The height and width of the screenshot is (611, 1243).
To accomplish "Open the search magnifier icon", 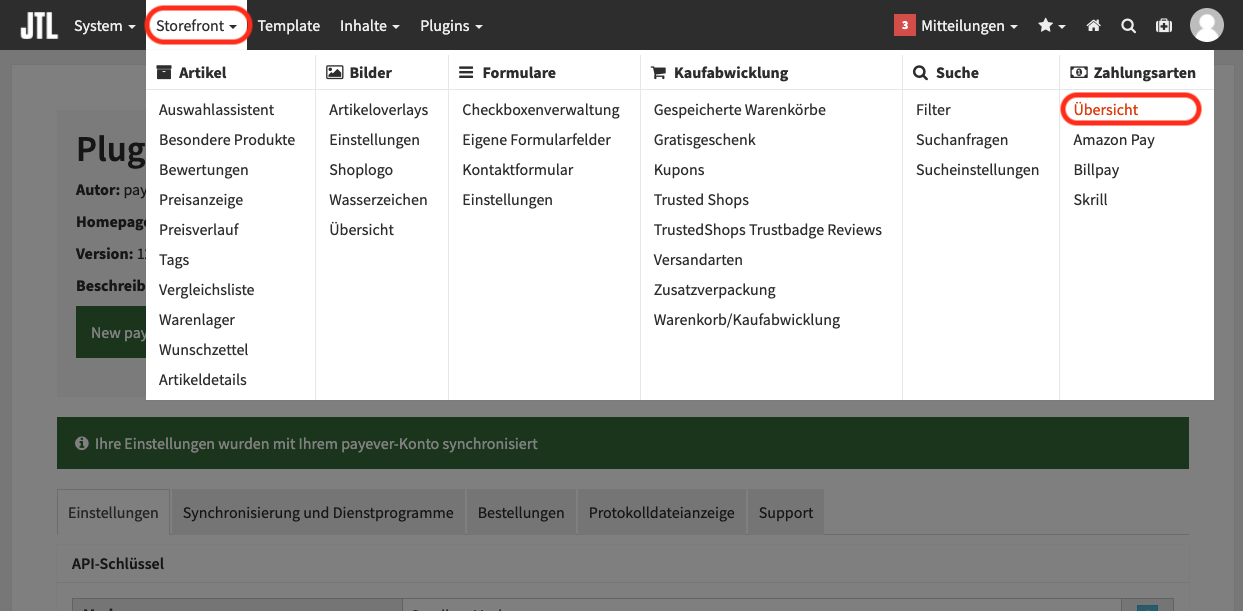I will tap(1128, 26).
